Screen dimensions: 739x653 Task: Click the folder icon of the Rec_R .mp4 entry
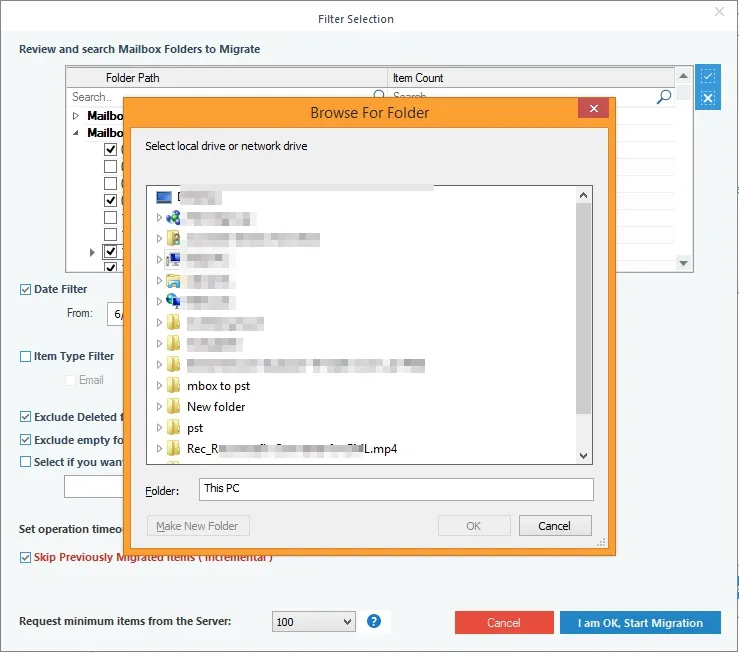tap(173, 449)
